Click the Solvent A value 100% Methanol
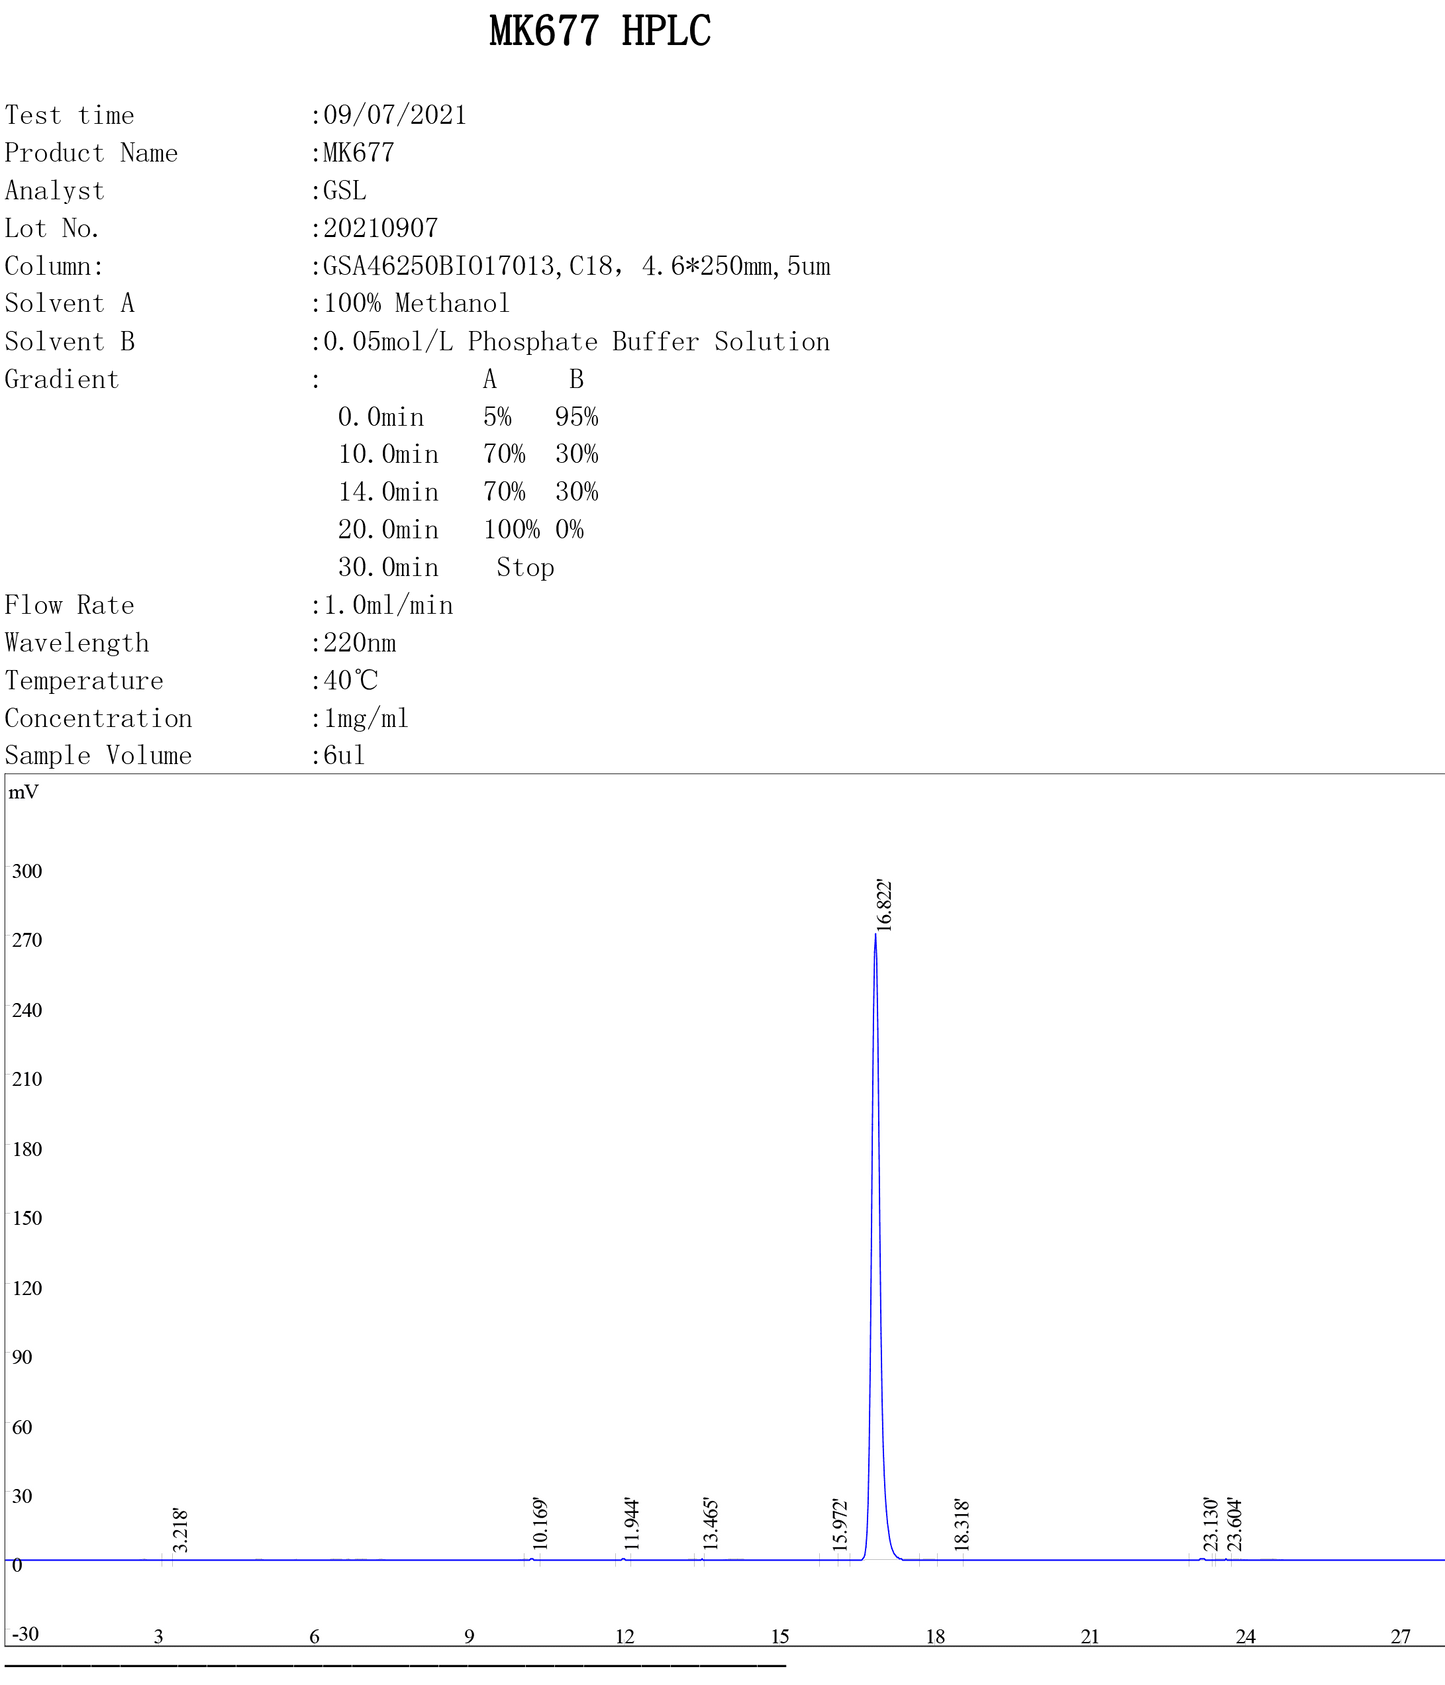The image size is (1445, 1685). coord(417,303)
